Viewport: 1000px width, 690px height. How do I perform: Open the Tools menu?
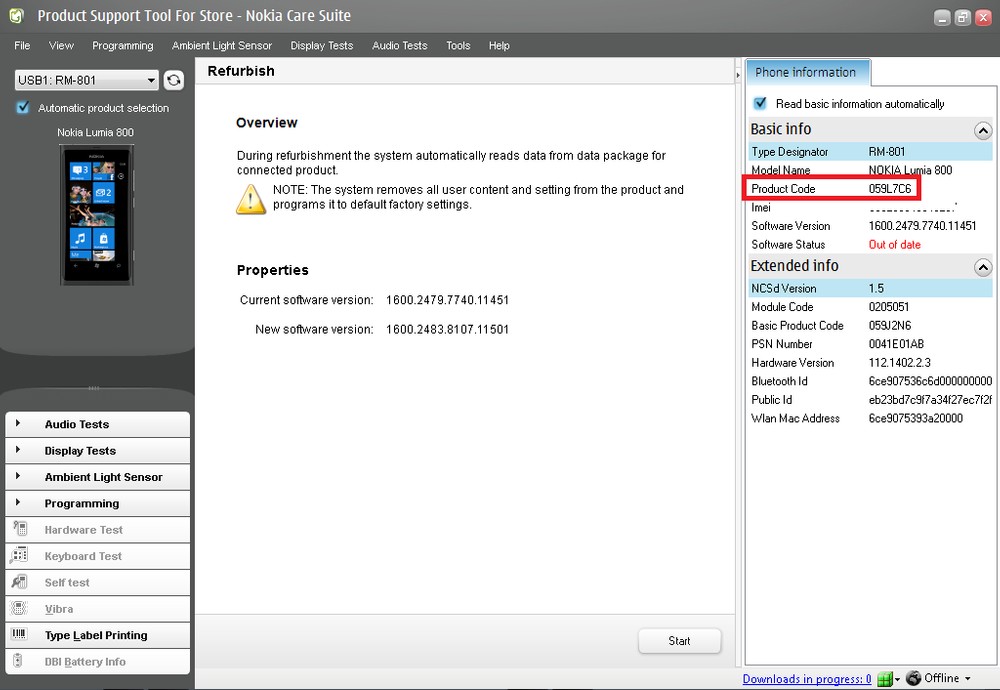click(x=458, y=45)
